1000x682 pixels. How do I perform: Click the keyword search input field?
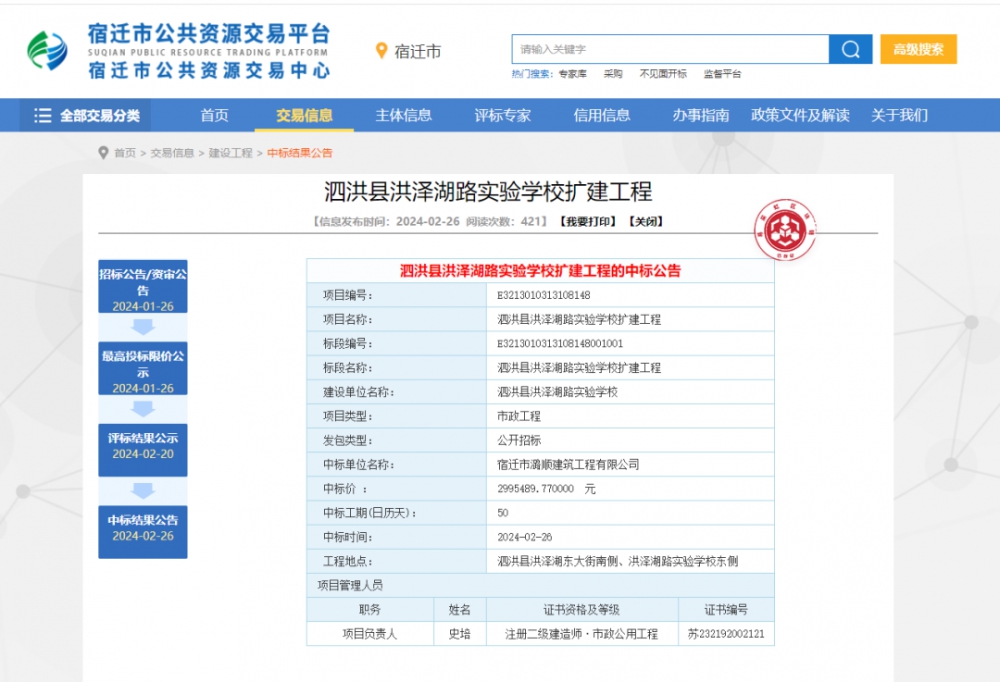[670, 49]
